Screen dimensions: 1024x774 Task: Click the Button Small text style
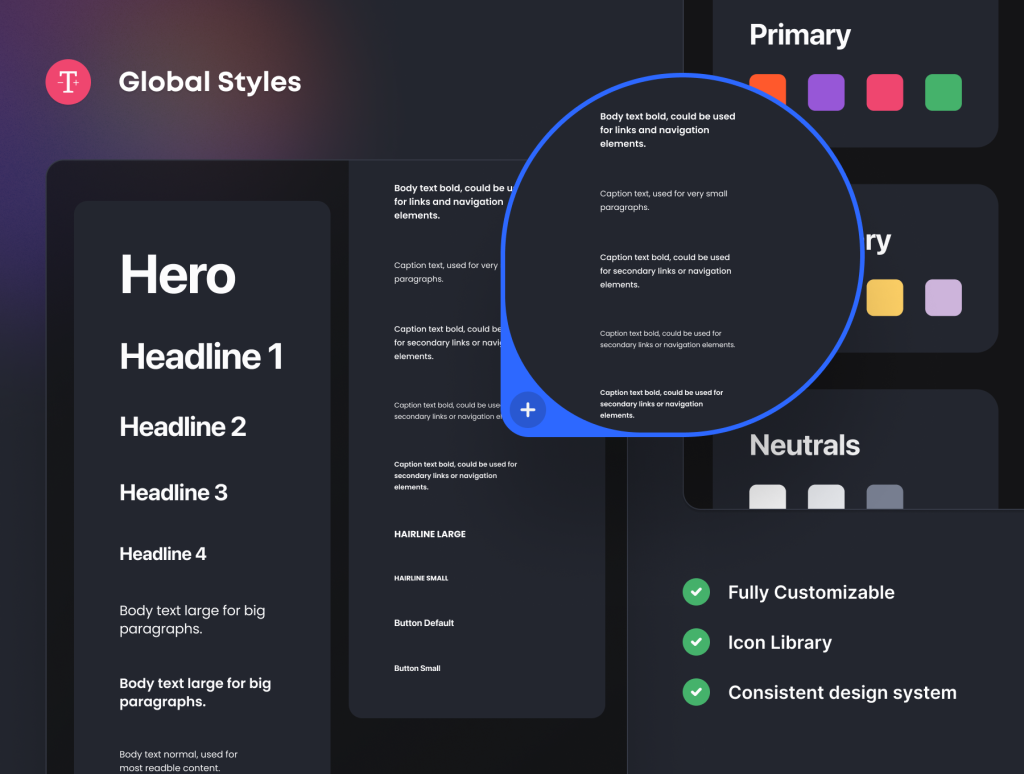417,668
